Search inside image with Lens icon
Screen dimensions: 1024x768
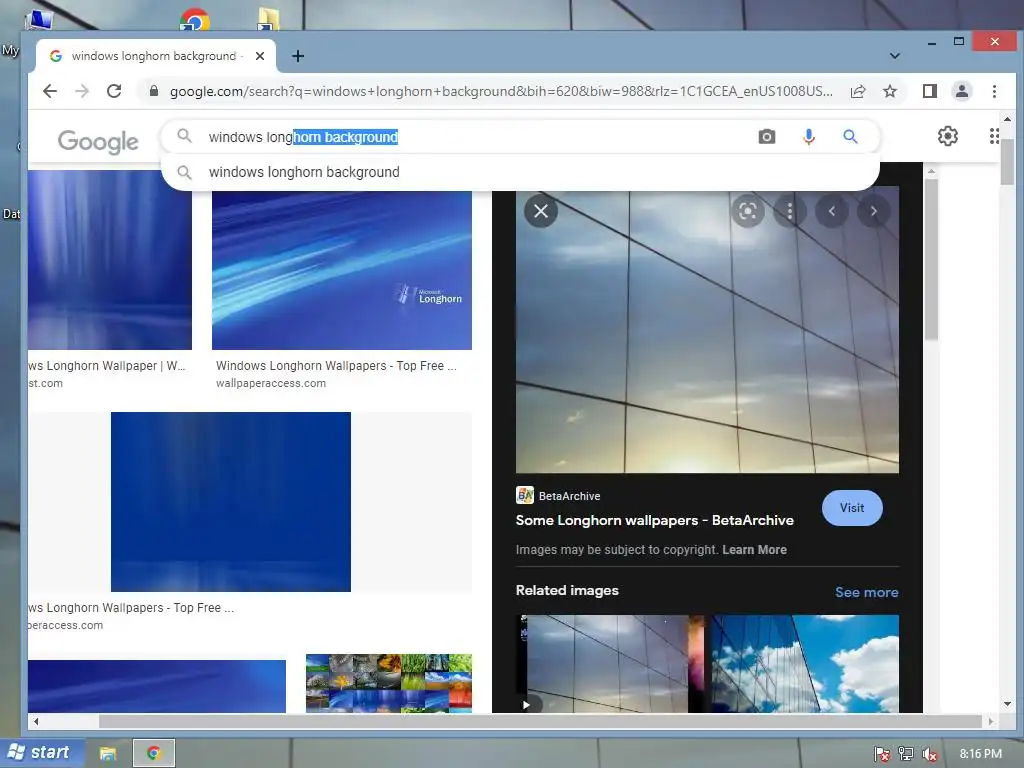(748, 211)
